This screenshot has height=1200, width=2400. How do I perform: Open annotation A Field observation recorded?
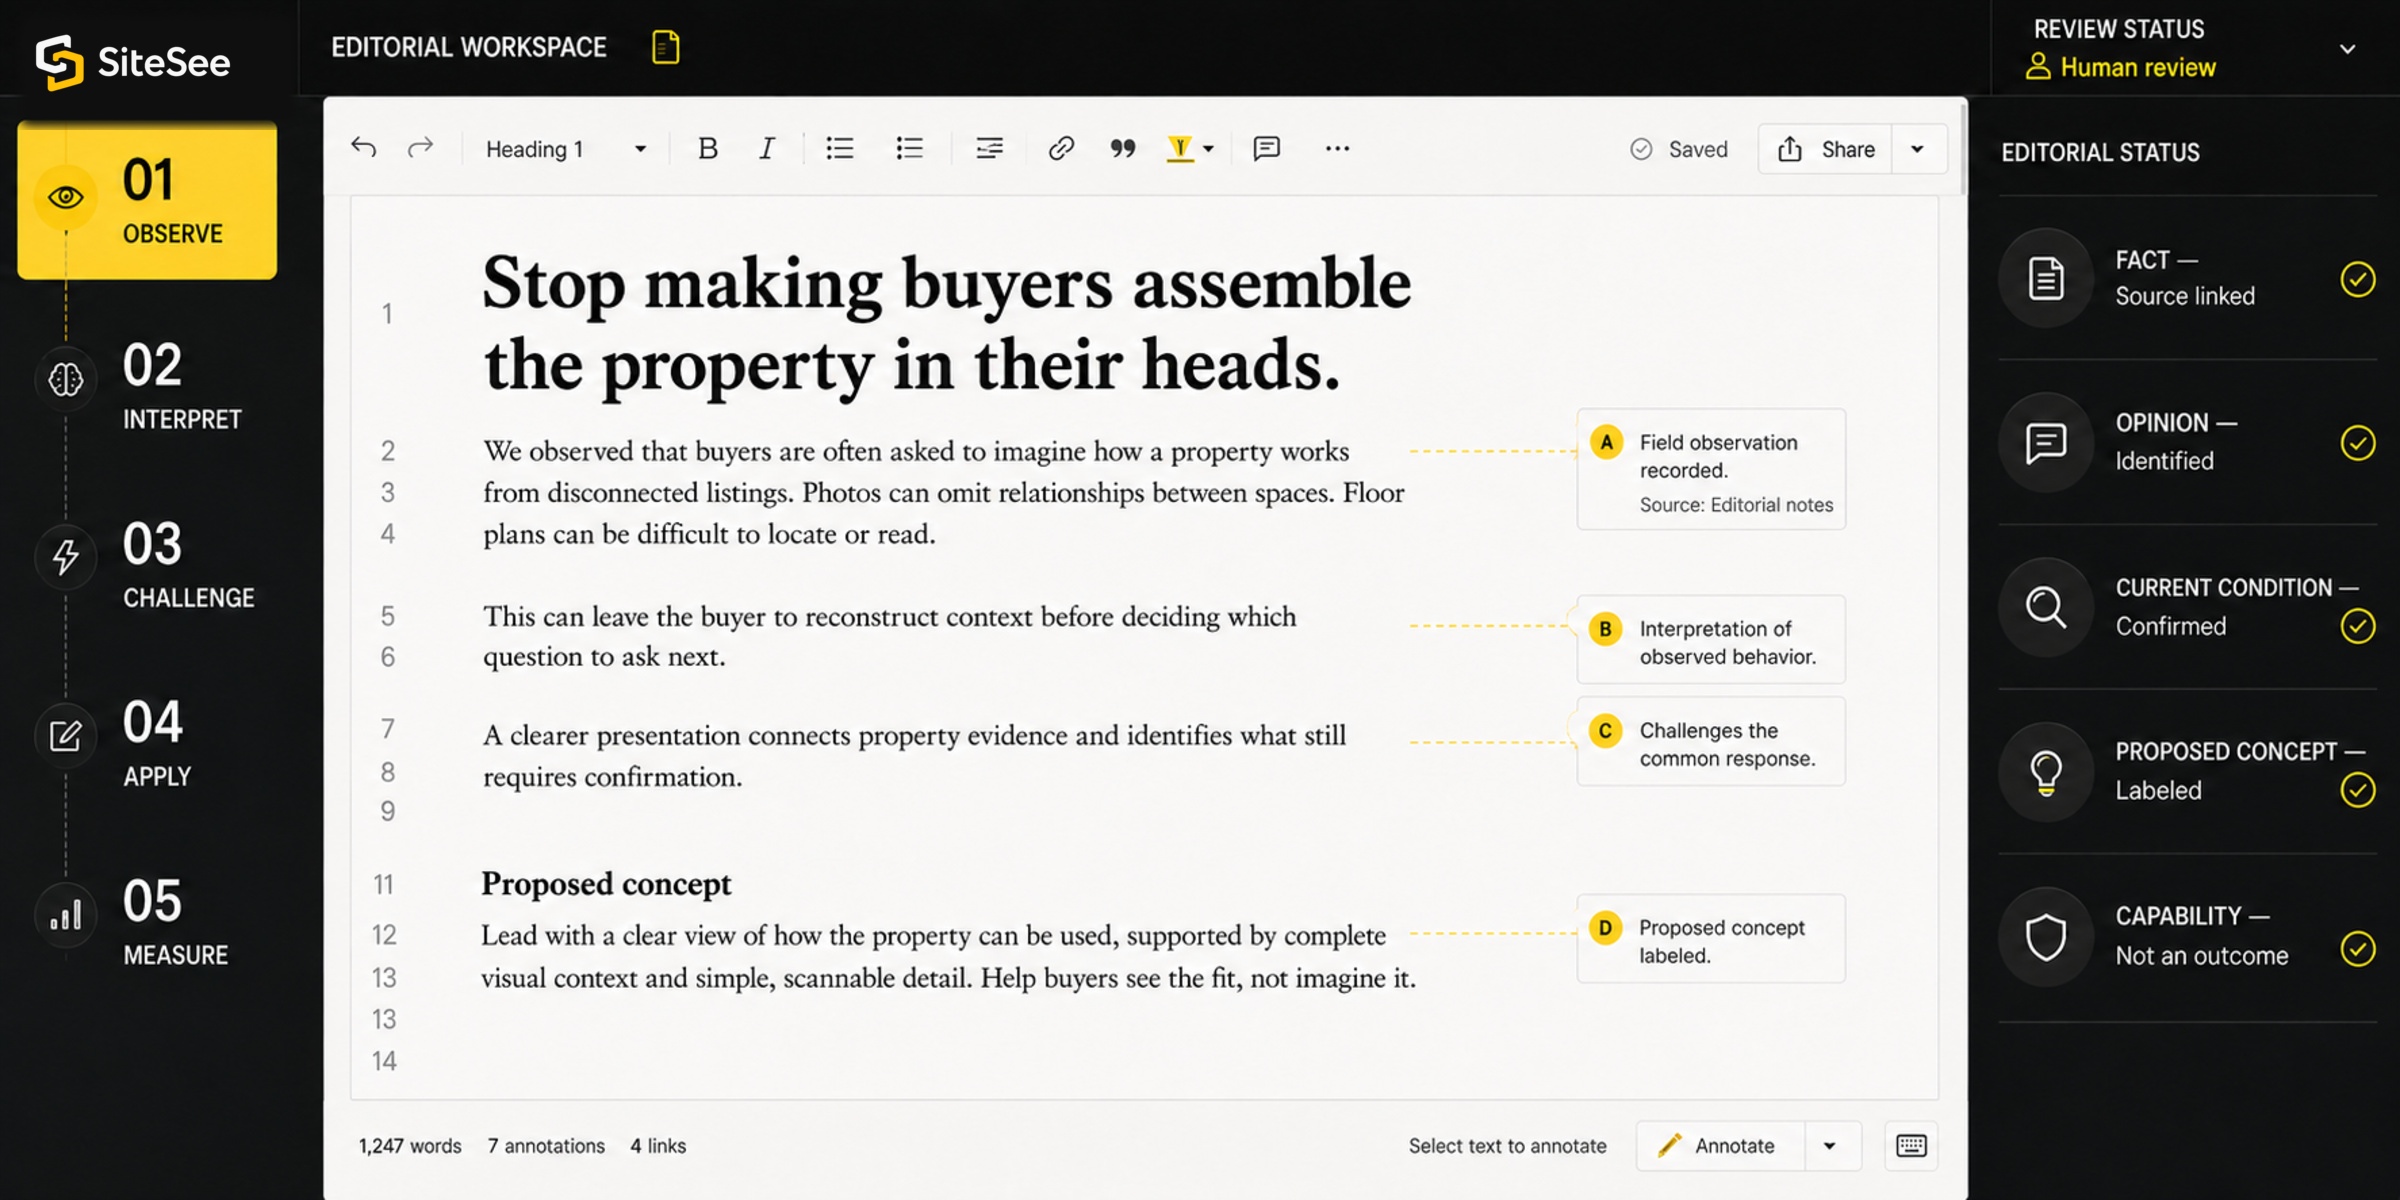(1712, 469)
